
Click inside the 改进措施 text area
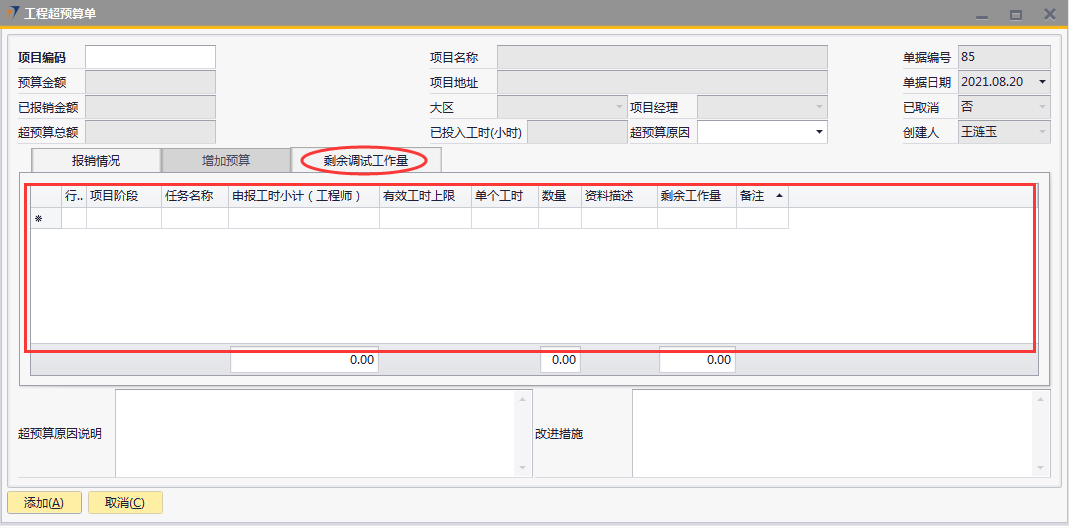pos(832,433)
